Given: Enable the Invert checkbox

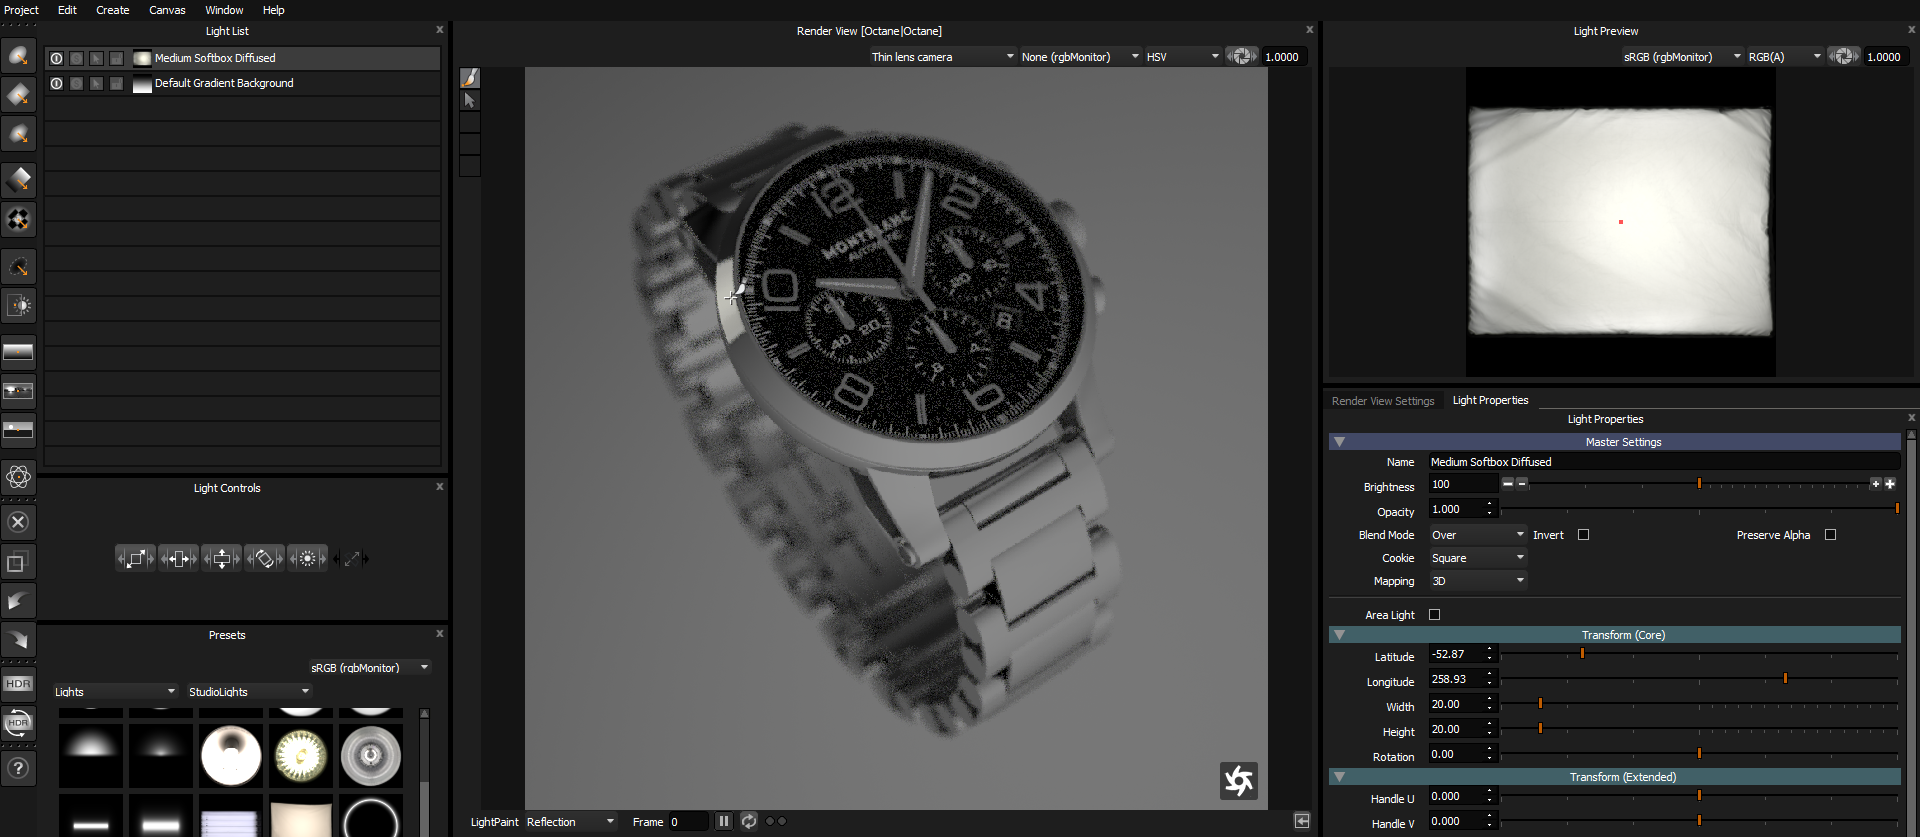Looking at the screenshot, I should [1583, 535].
